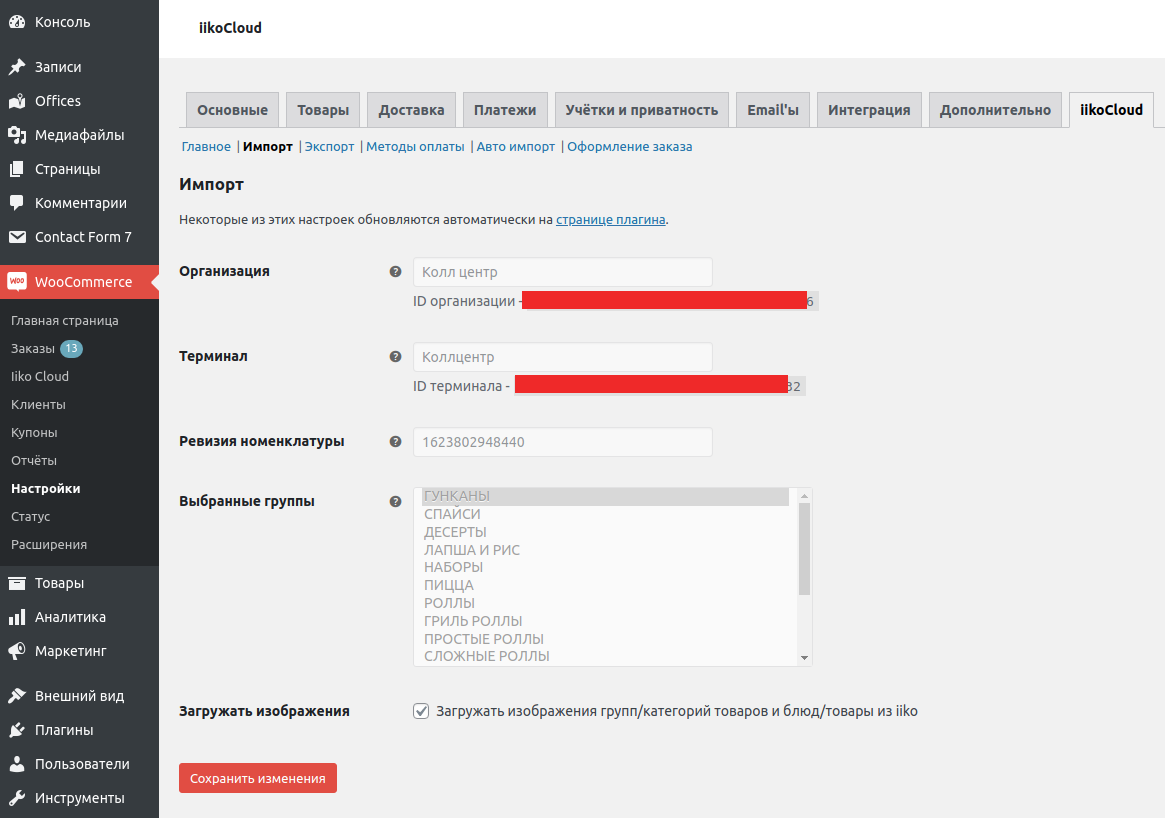Open the Записи sidebar icon
Viewport: 1165px width, 818px height.
[x=16, y=66]
